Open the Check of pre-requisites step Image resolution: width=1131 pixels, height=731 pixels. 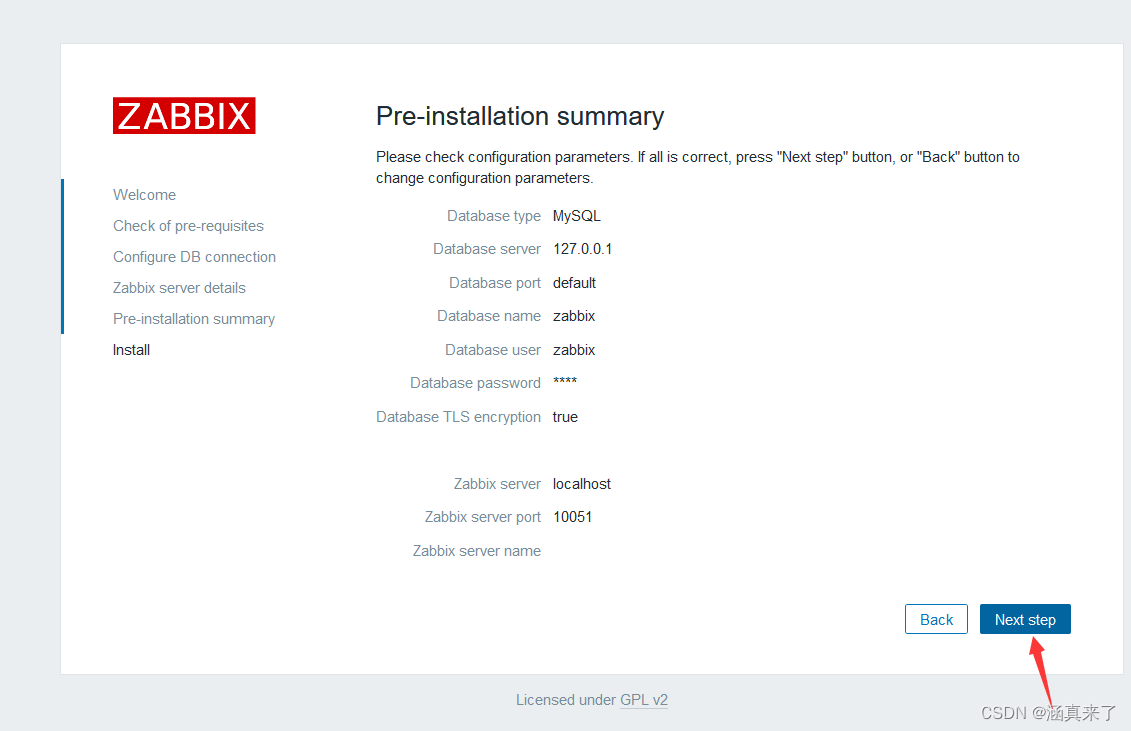click(x=188, y=225)
